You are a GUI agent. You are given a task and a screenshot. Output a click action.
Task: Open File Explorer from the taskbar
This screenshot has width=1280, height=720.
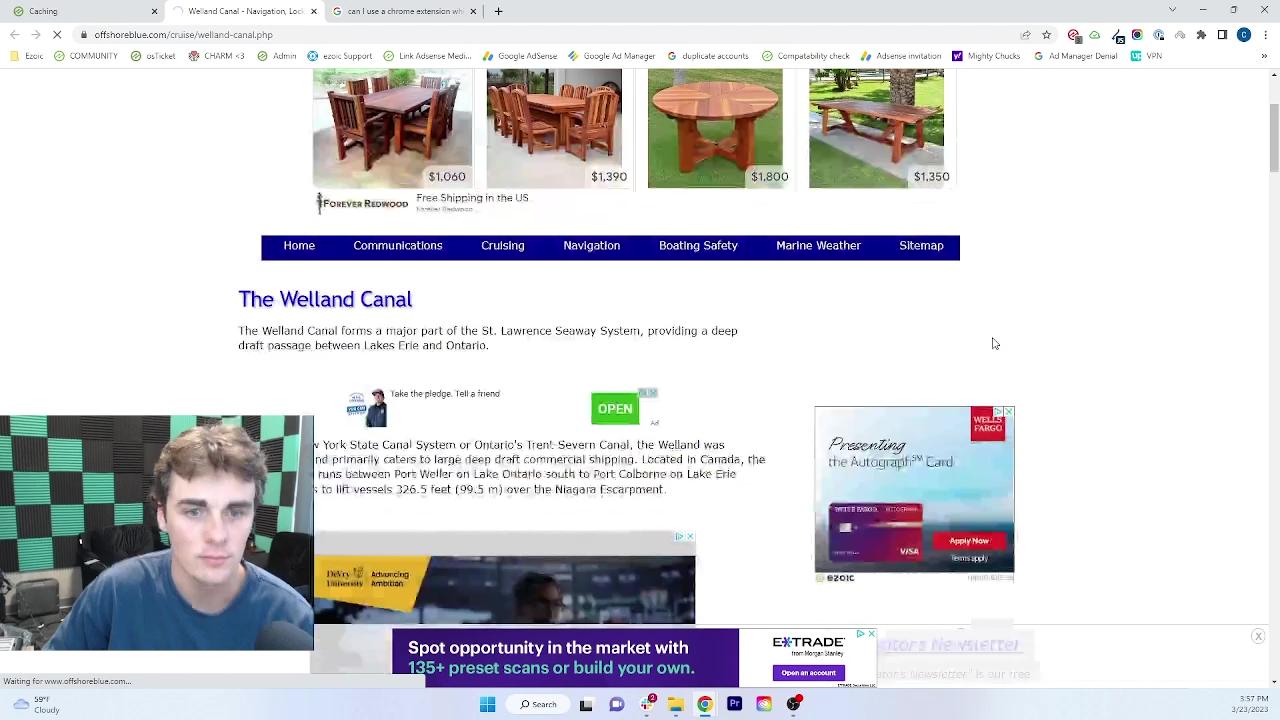pyautogui.click(x=676, y=704)
